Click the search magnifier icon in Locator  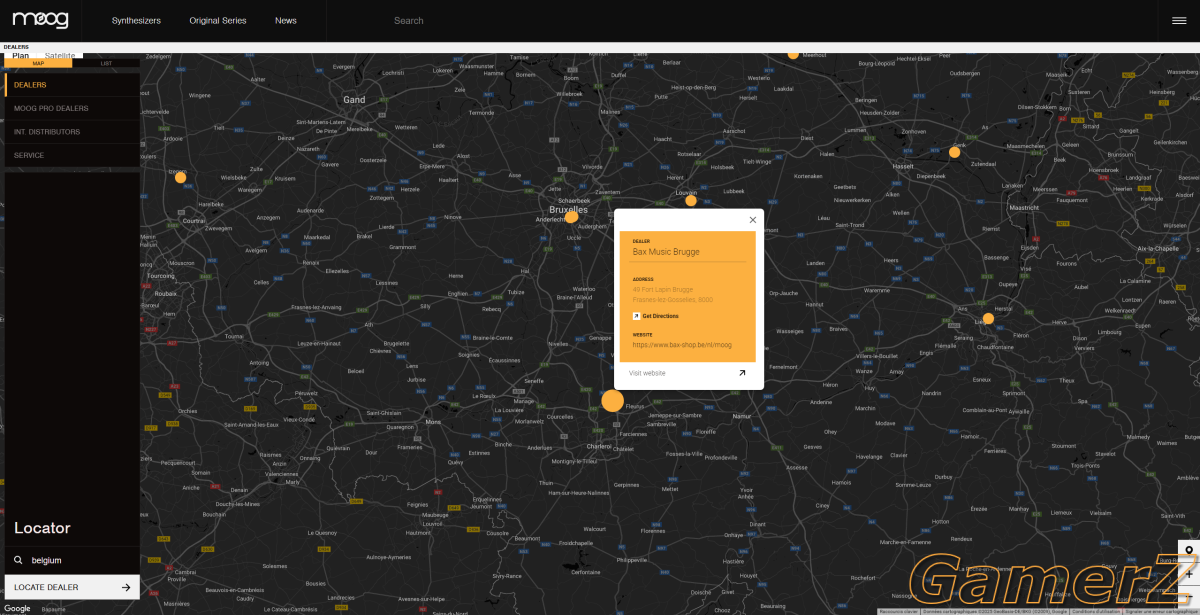click(18, 561)
